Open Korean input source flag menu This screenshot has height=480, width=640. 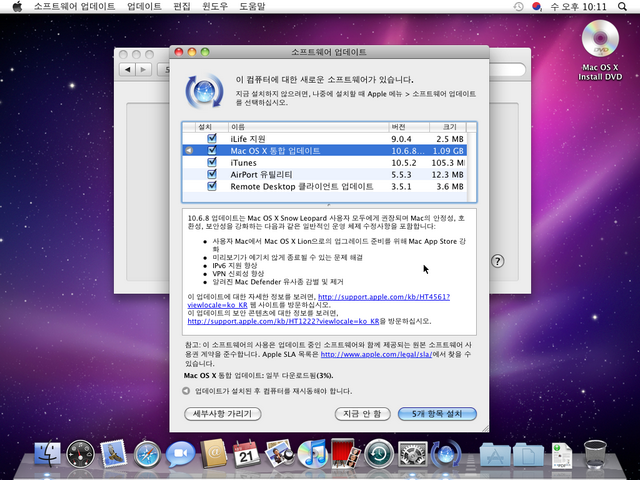pyautogui.click(x=537, y=7)
